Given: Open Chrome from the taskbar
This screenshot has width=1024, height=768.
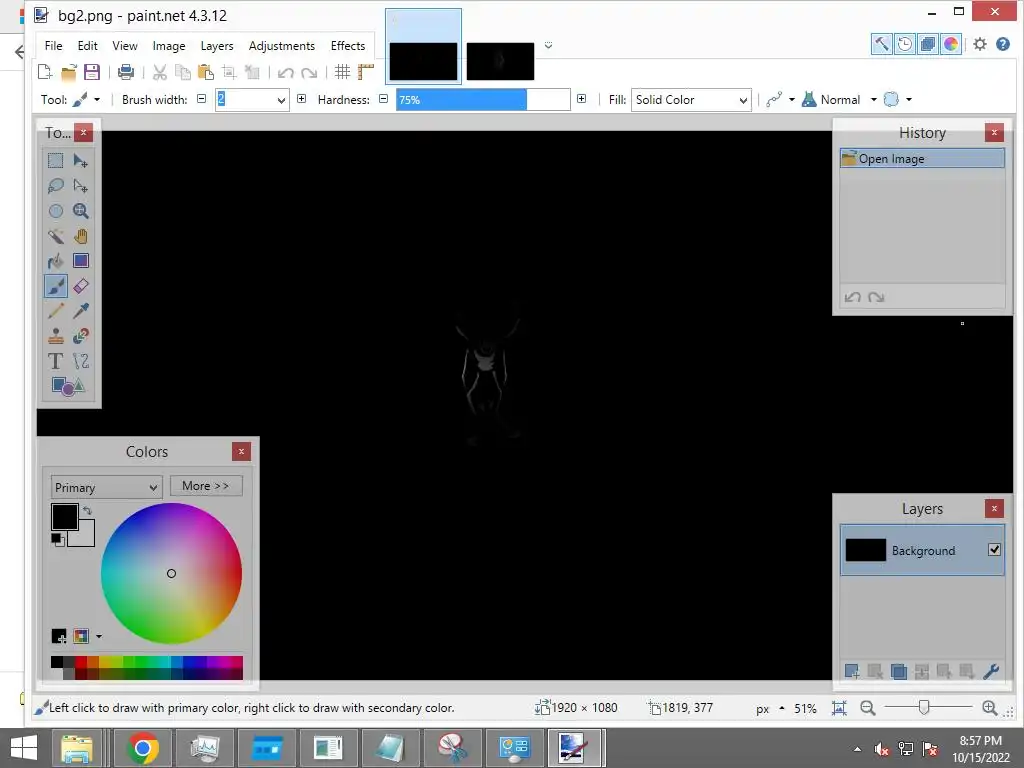Looking at the screenshot, I should click(x=143, y=748).
